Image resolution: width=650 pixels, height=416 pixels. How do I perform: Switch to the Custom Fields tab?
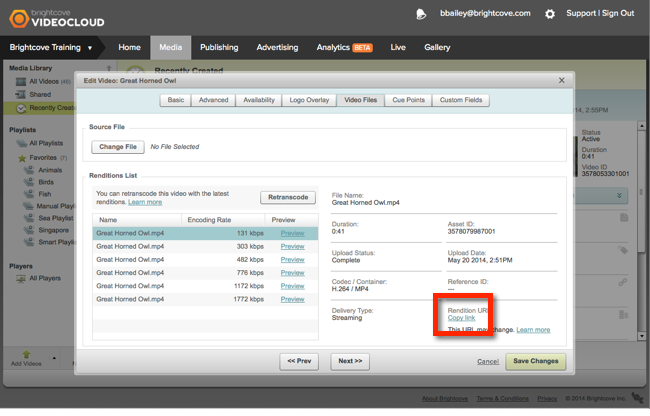pyautogui.click(x=461, y=100)
